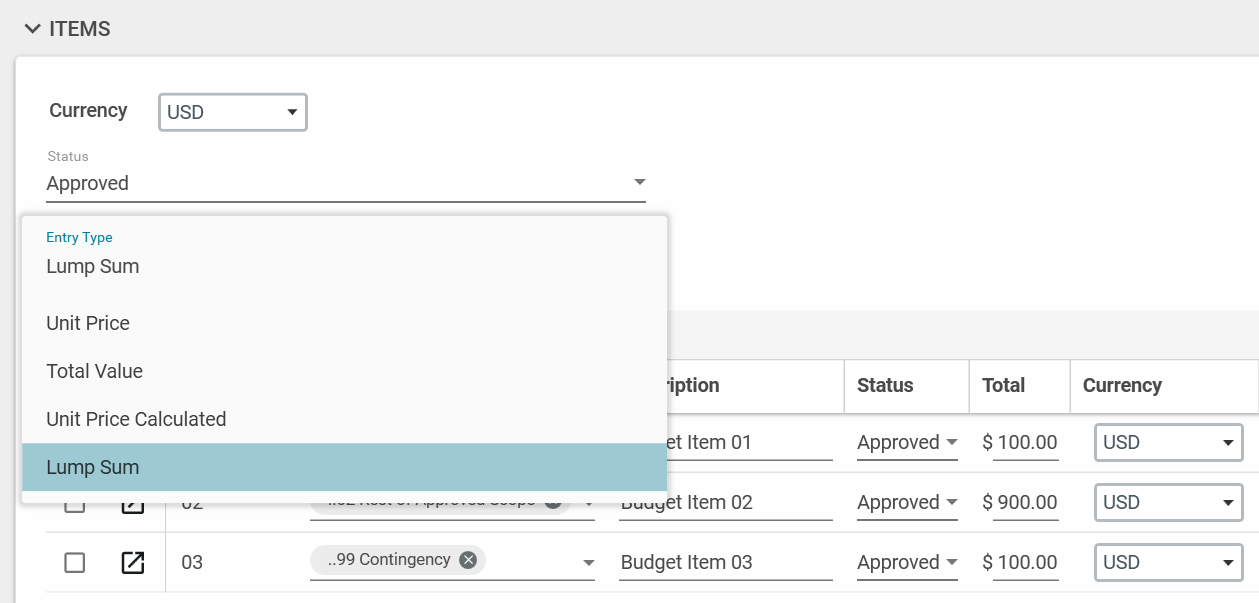
Task: Open the top Currency USD dropdown
Action: [232, 112]
